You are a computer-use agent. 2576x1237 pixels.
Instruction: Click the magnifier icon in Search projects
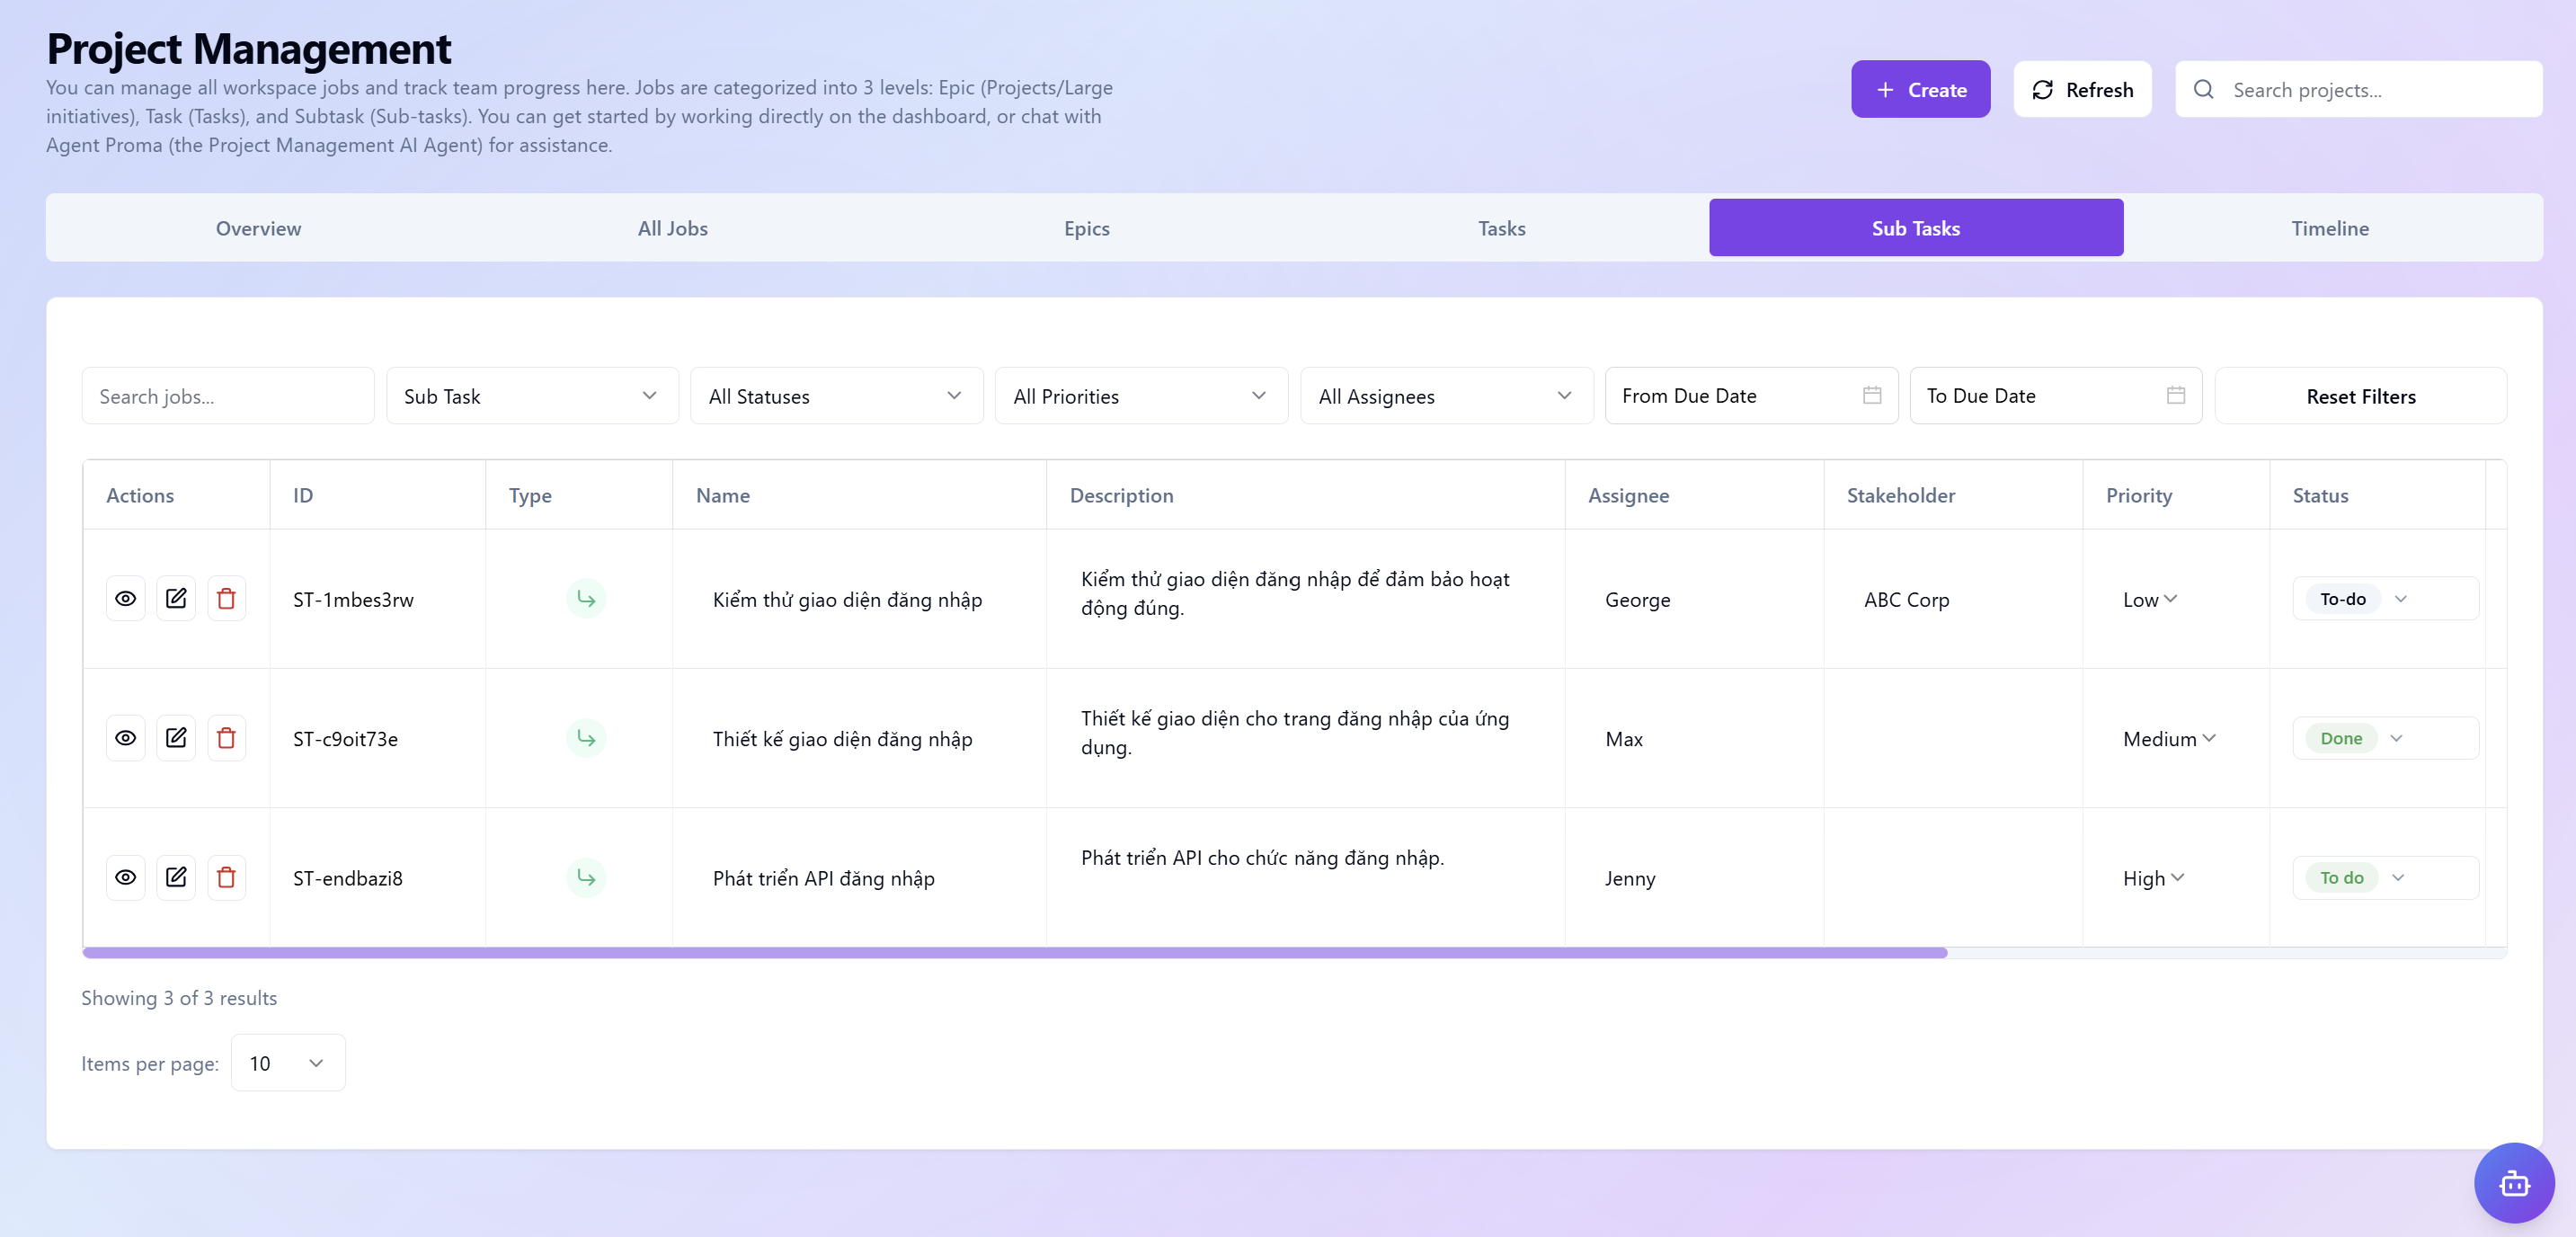tap(2203, 89)
